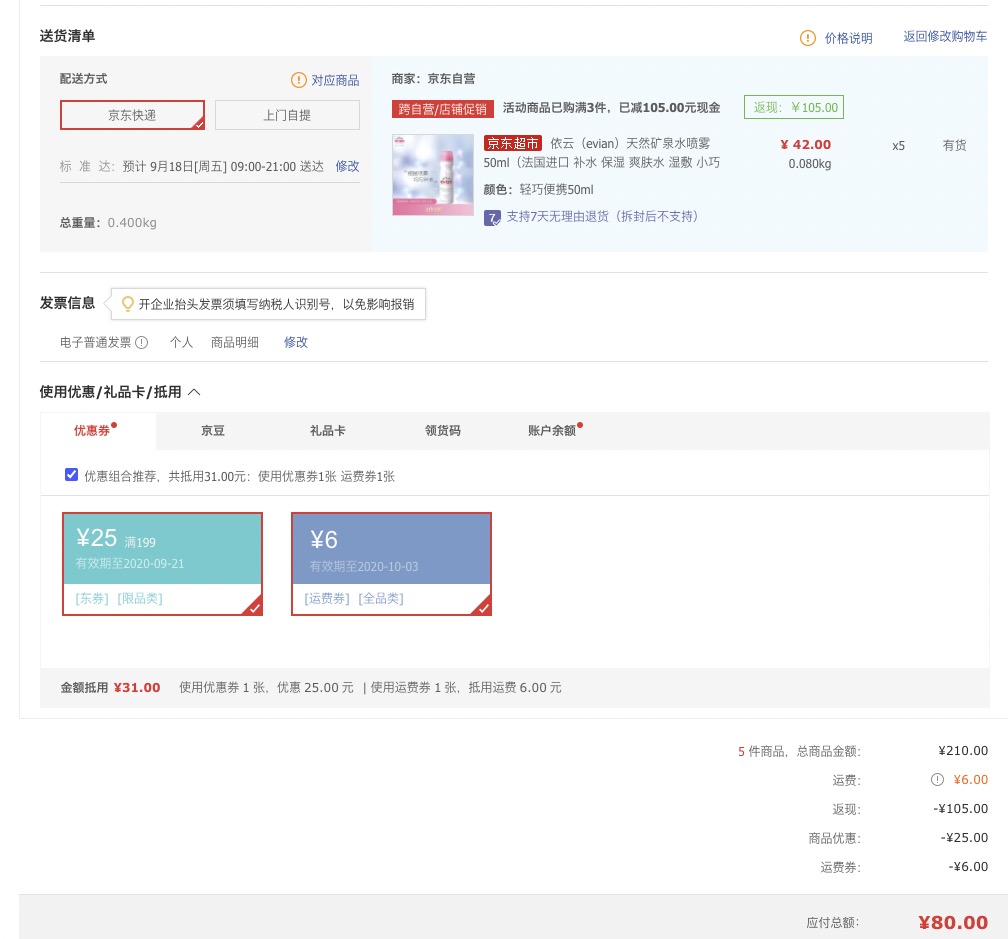The width and height of the screenshot is (1008, 939).
Task: Switch to the 京豆 tab
Action: coord(213,431)
